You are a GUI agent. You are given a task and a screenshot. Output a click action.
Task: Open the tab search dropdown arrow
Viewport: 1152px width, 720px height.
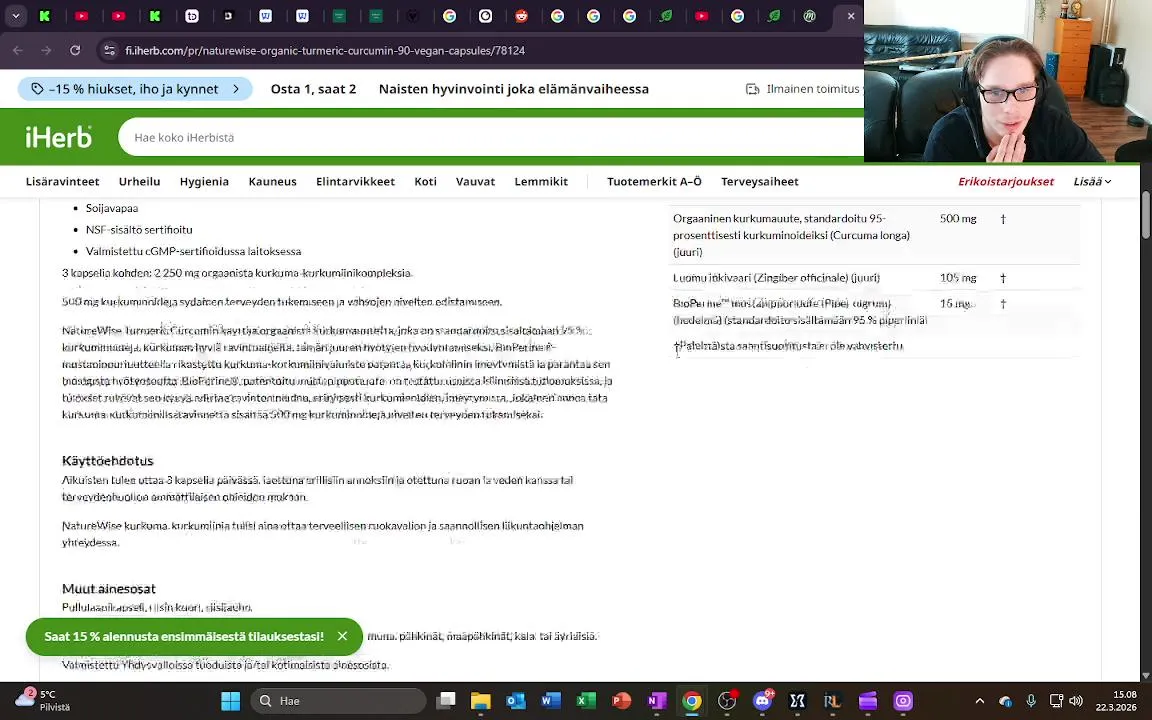point(15,15)
